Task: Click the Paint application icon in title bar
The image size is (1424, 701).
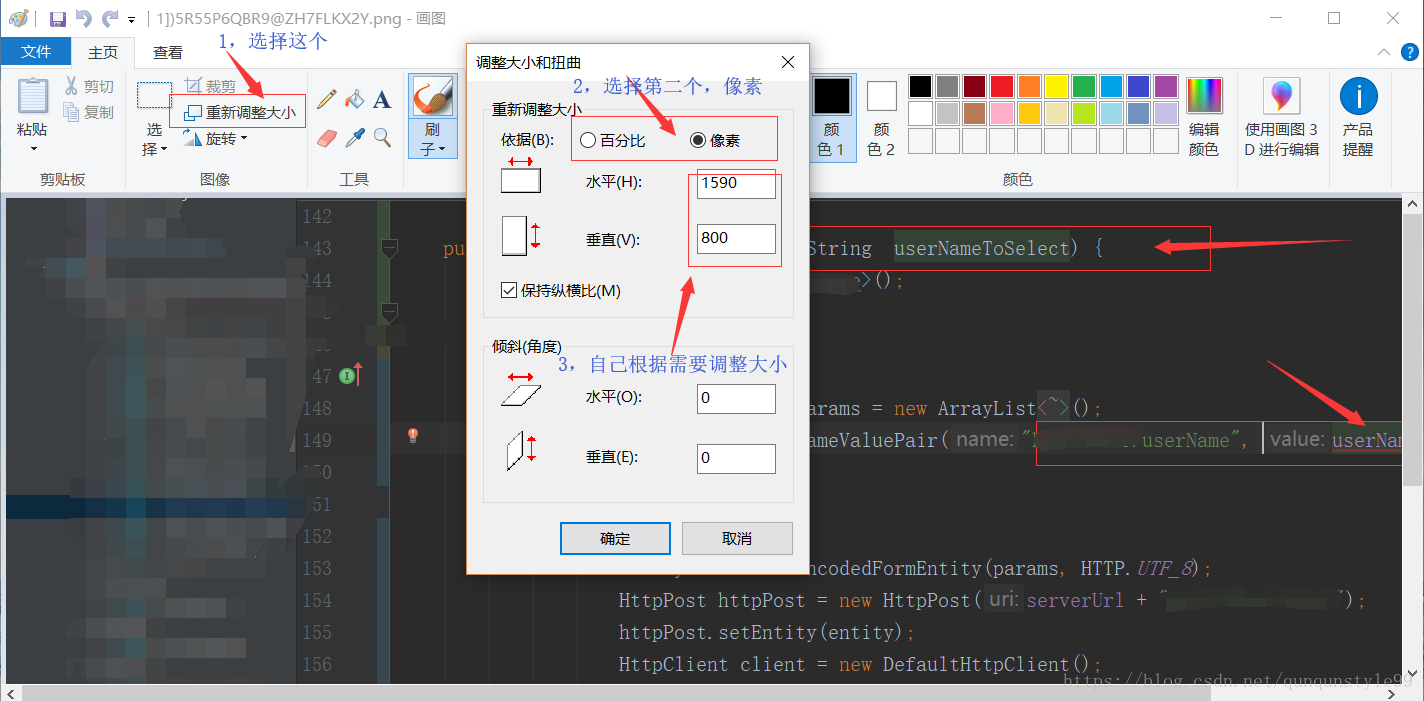Action: [17, 18]
